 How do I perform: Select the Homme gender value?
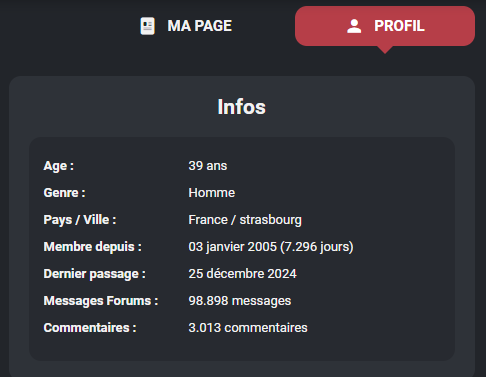212,193
